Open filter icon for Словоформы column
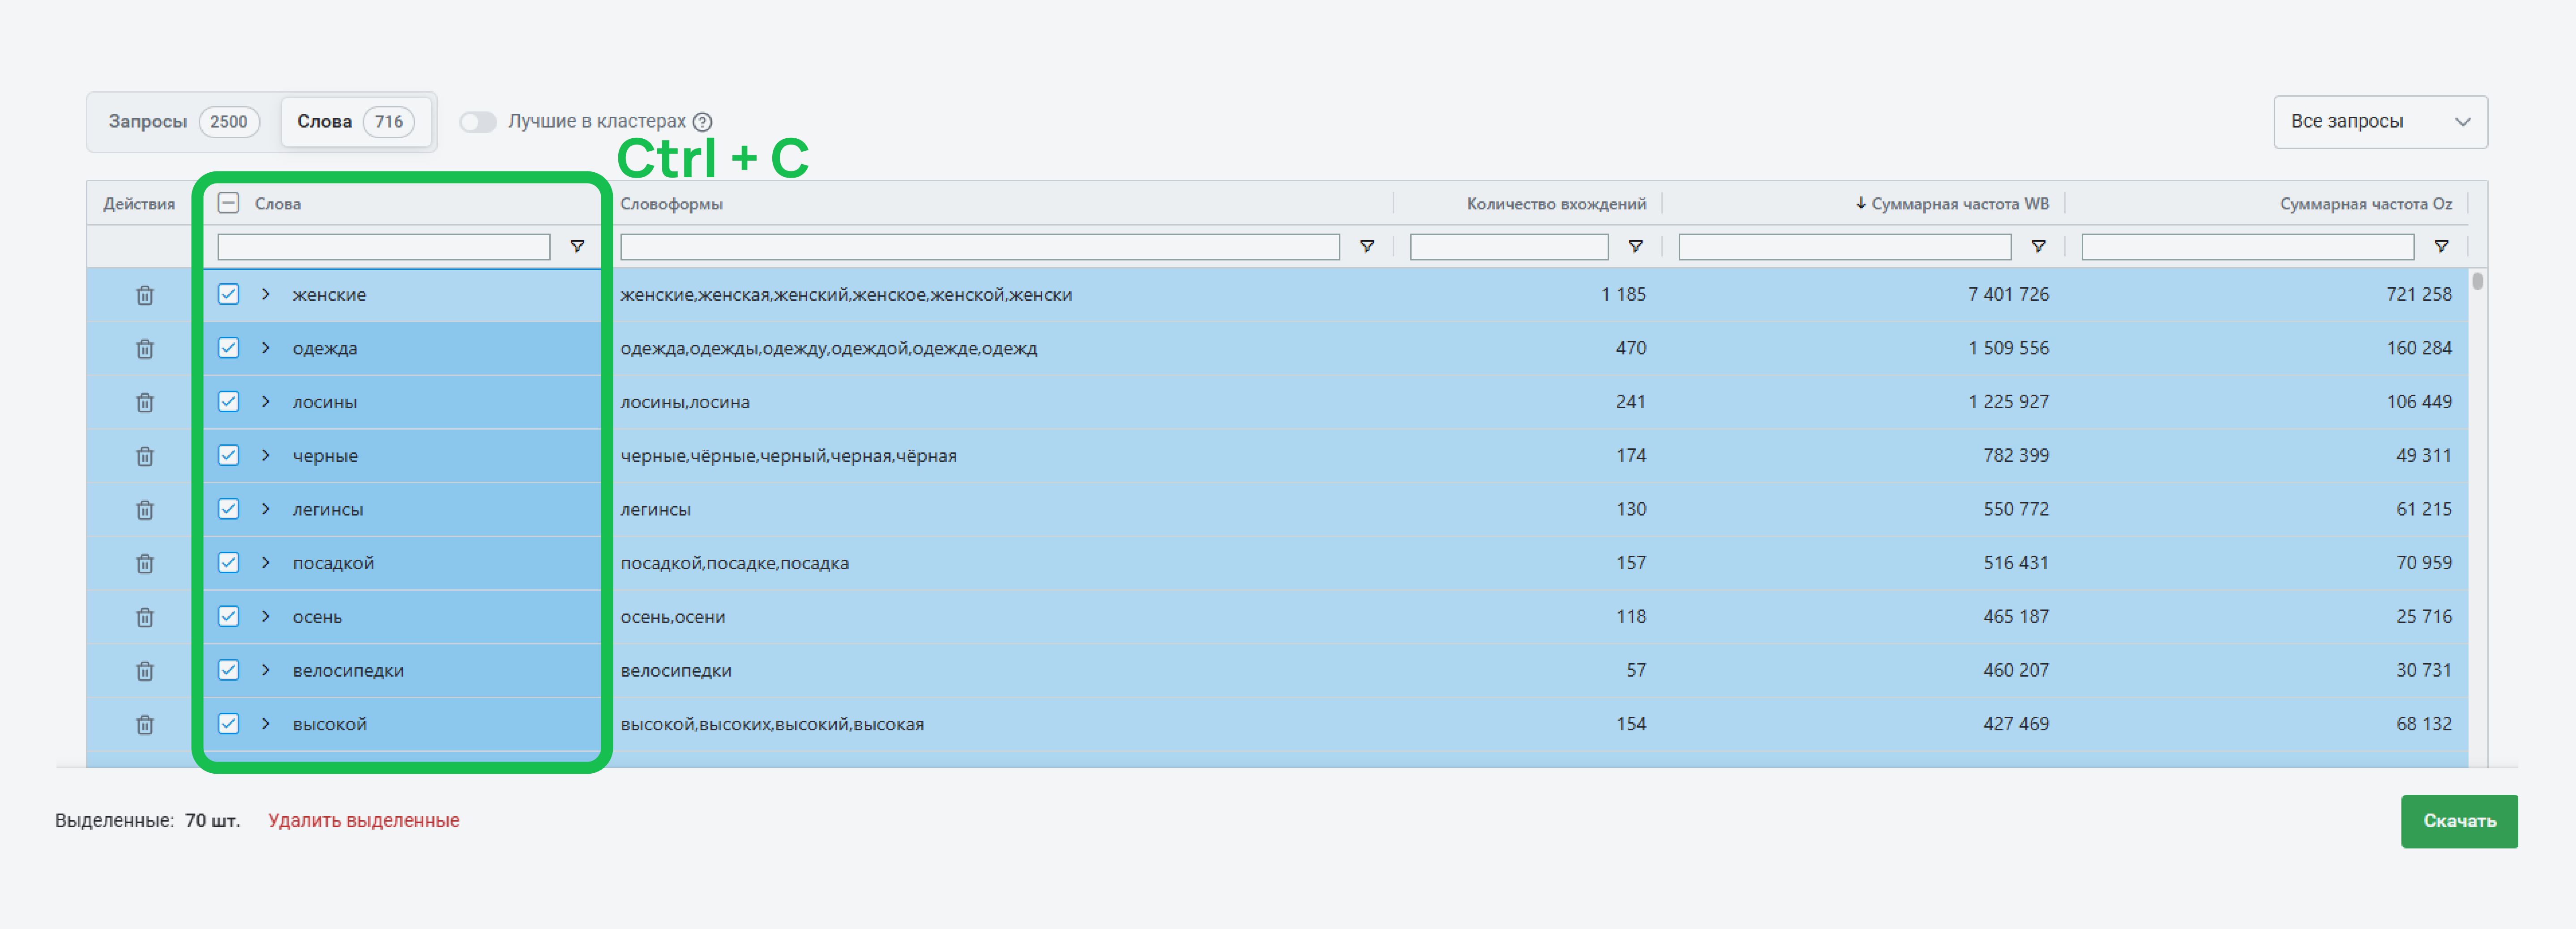The width and height of the screenshot is (2576, 929). pyautogui.click(x=1367, y=246)
